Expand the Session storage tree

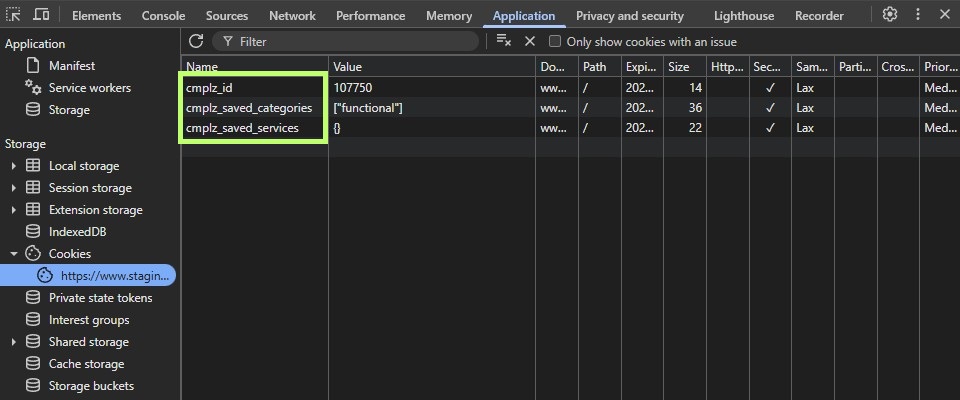[14, 188]
